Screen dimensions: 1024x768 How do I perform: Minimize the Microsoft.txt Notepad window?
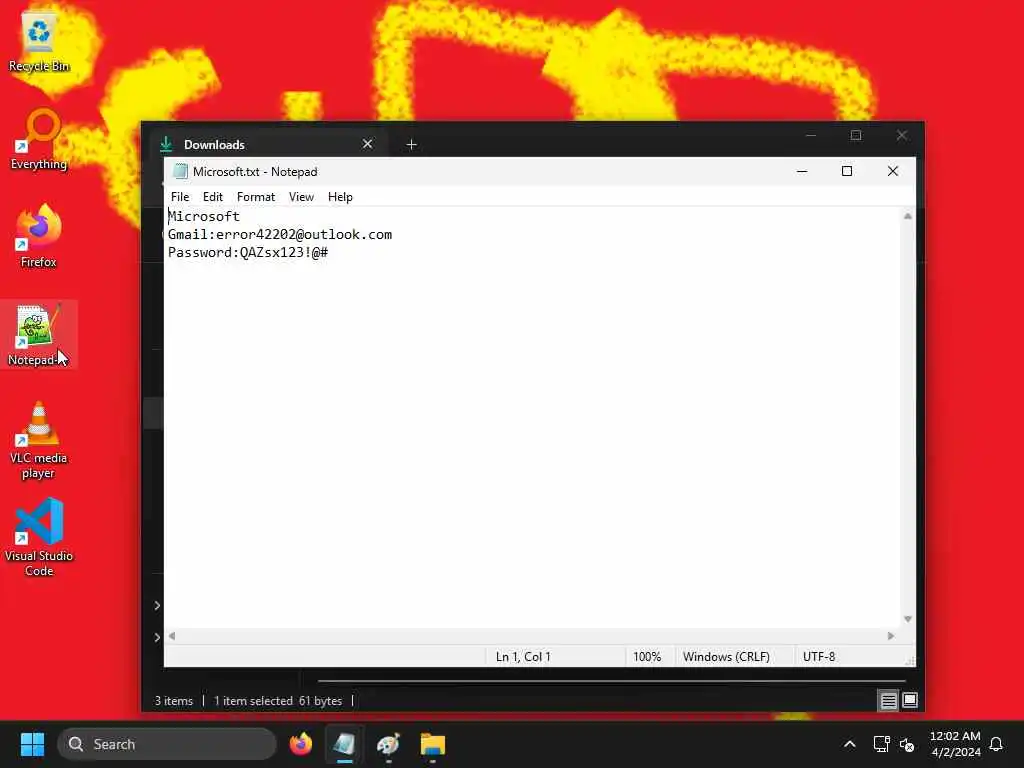click(802, 171)
